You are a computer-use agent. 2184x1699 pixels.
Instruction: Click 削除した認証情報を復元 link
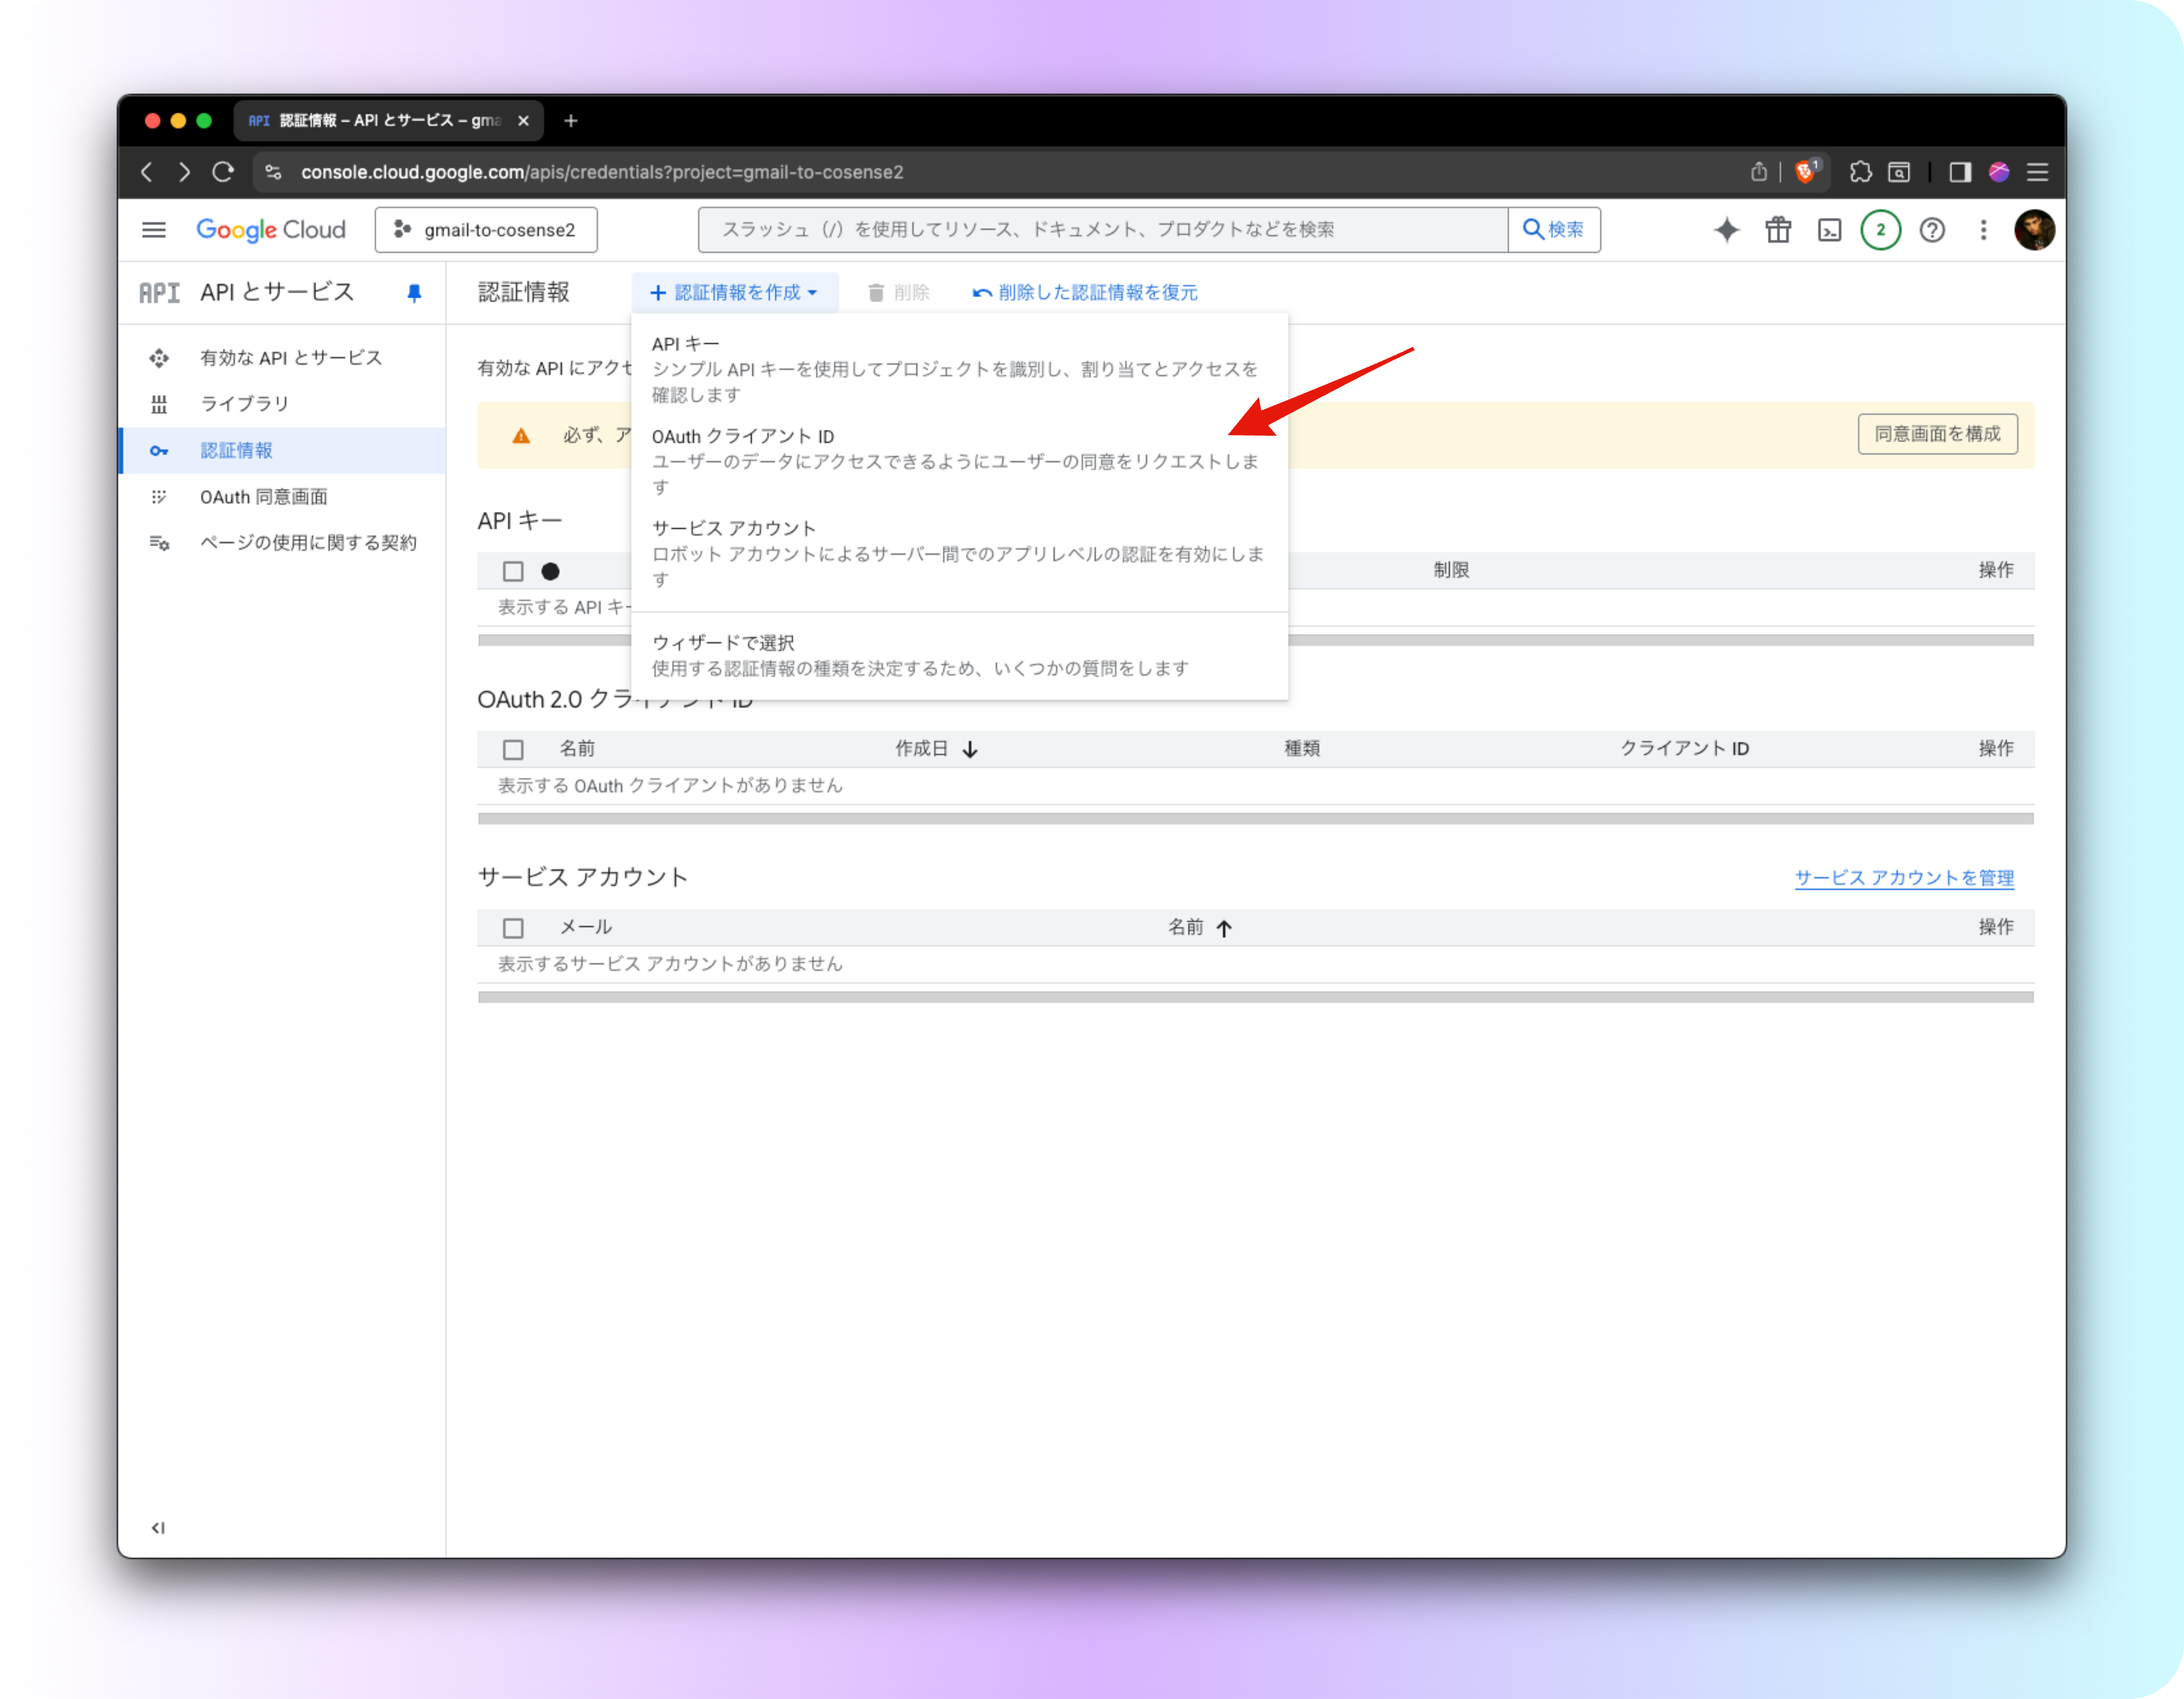(x=1084, y=293)
